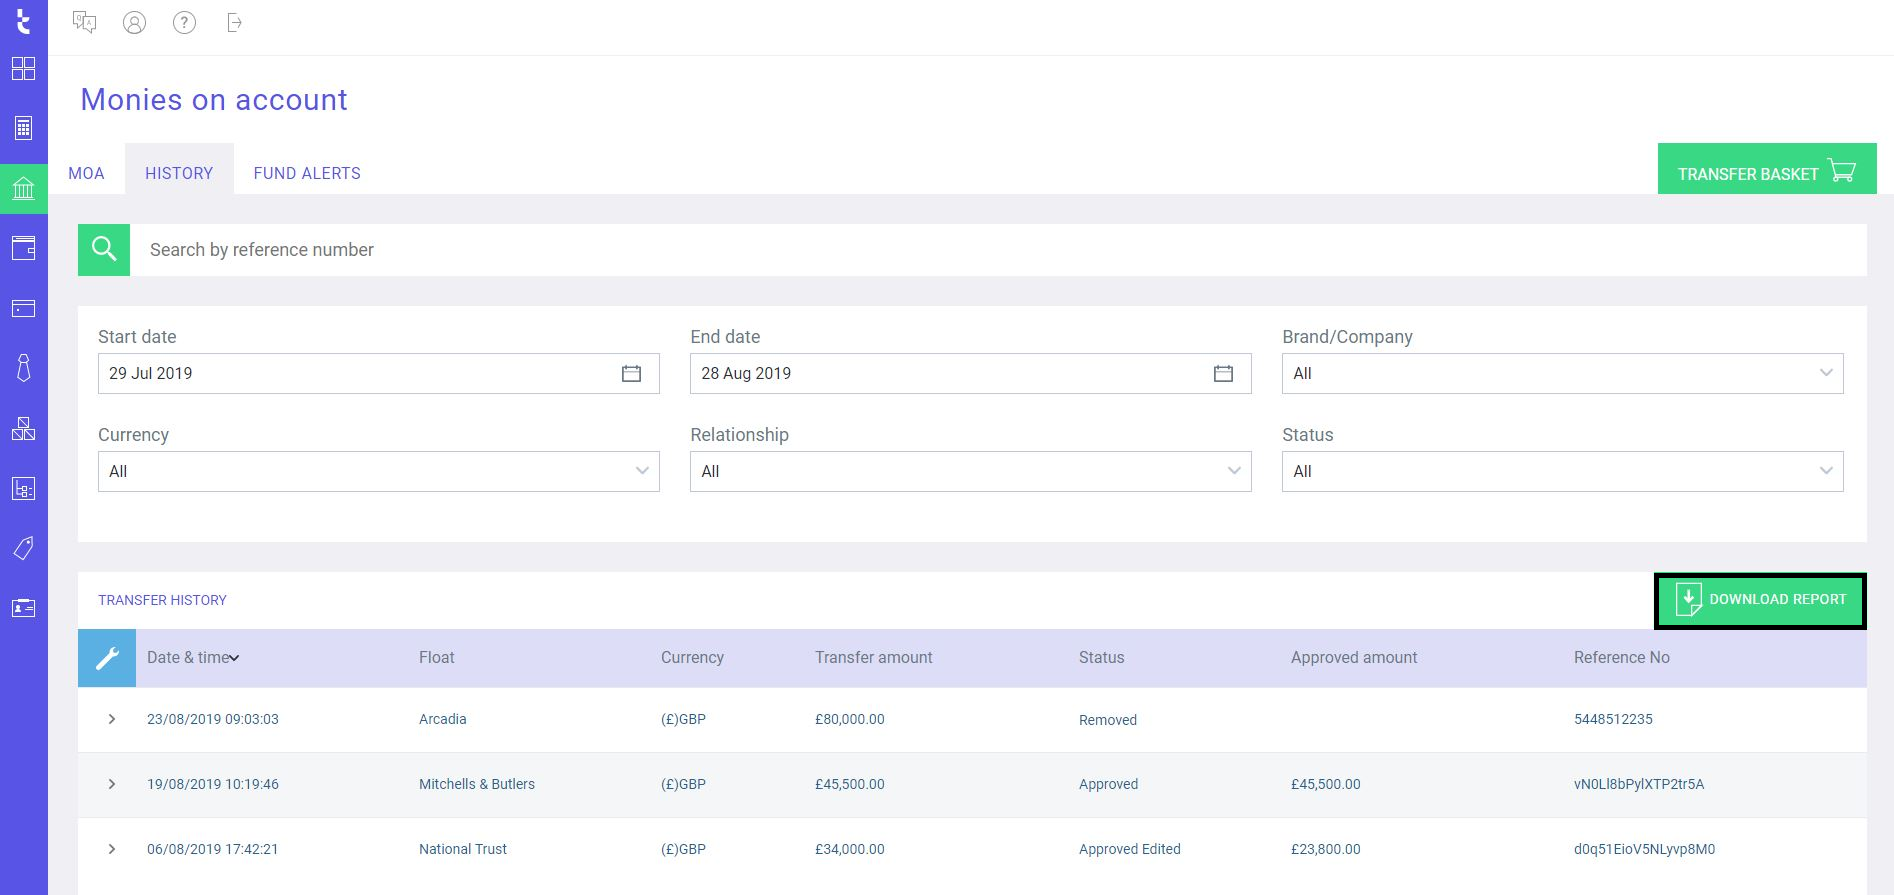This screenshot has height=895, width=1894.
Task: Open the user profile icon in header
Action: [134, 23]
